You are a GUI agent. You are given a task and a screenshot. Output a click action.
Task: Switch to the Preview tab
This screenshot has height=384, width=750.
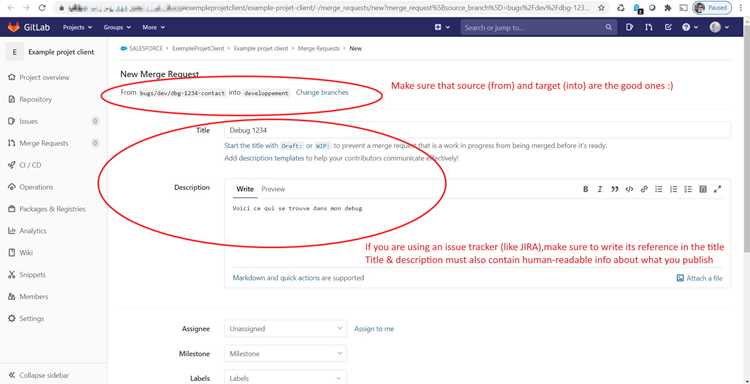273,189
